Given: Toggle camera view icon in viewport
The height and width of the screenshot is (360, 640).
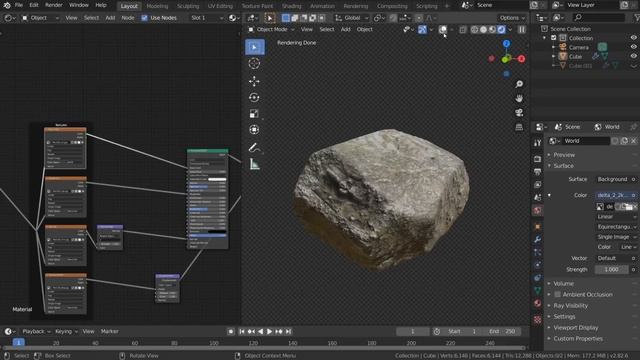Looking at the screenshot, I should (x=519, y=113).
